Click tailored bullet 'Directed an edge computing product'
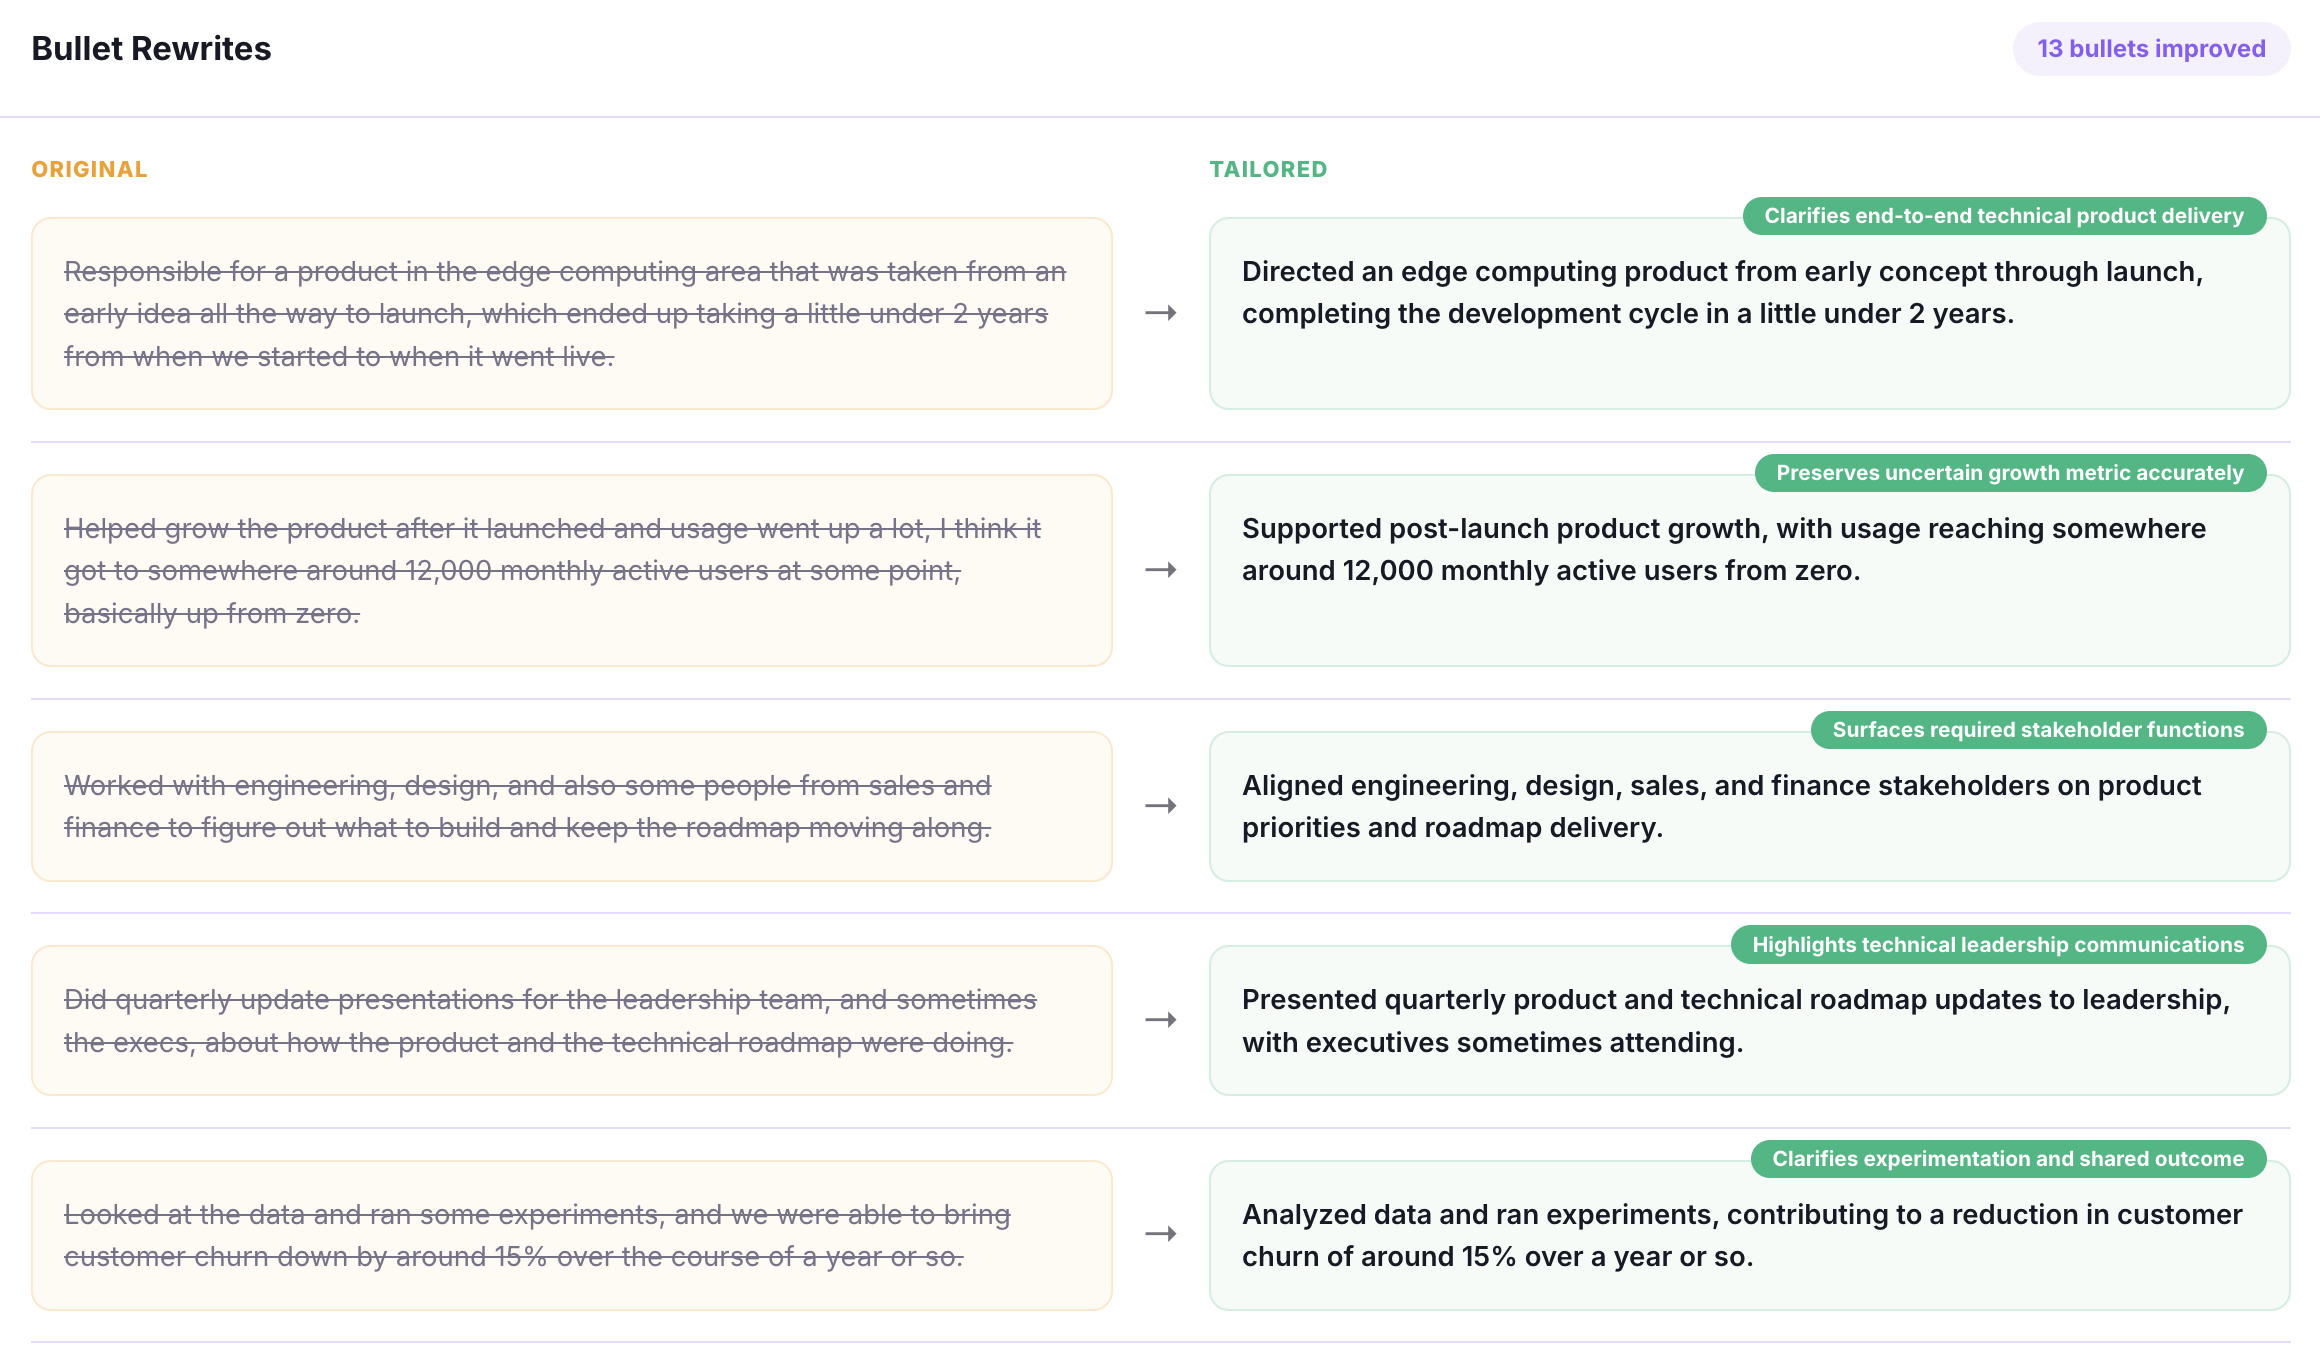The image size is (2320, 1352). (x=1749, y=313)
